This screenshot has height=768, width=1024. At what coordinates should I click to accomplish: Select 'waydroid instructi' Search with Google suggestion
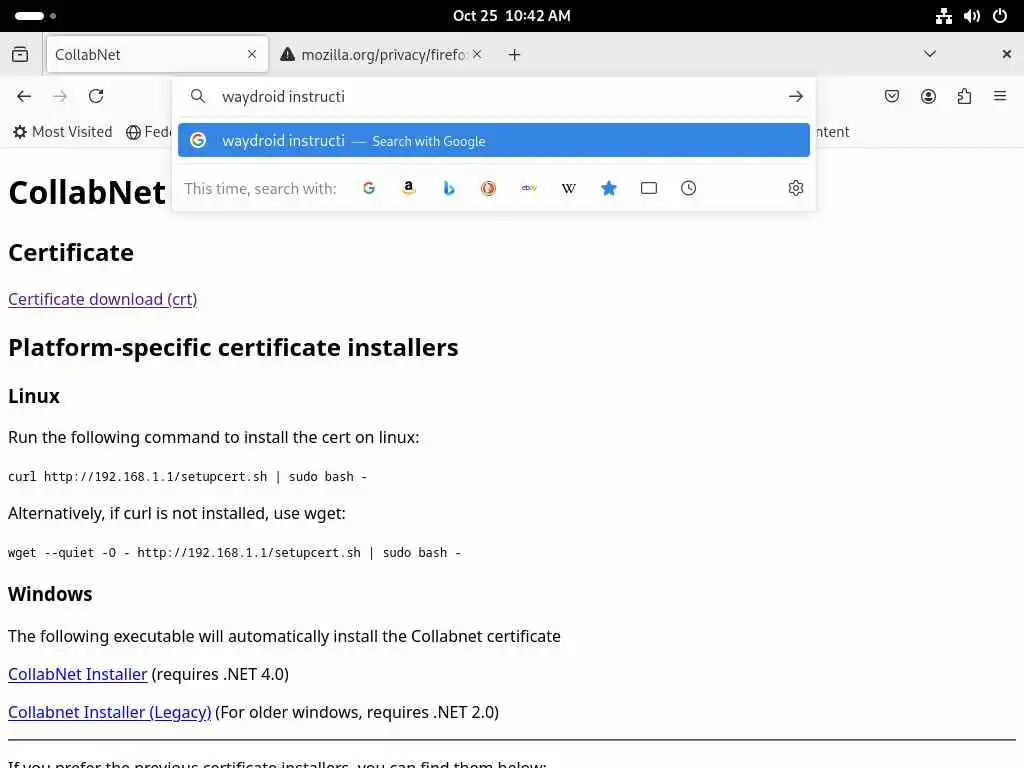(x=494, y=140)
